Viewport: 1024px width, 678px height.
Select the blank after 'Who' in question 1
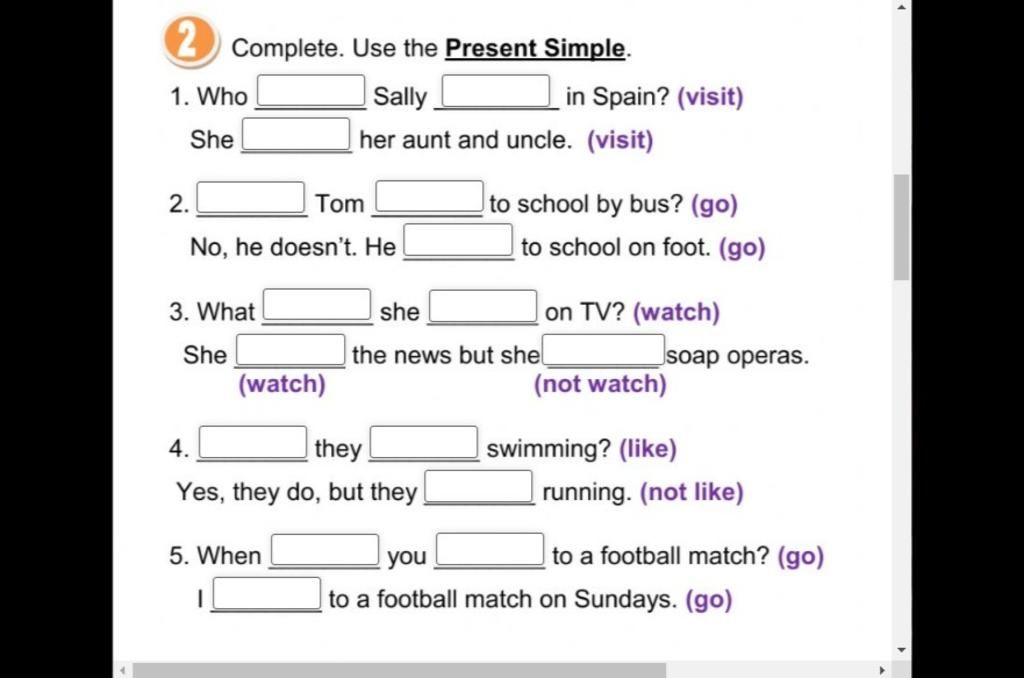(311, 91)
